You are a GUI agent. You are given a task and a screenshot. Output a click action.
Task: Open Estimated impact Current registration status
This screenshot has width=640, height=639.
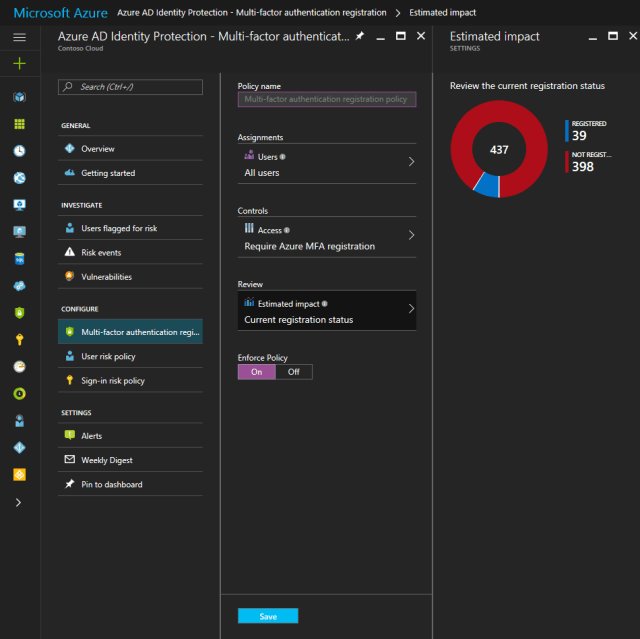[x=327, y=311]
